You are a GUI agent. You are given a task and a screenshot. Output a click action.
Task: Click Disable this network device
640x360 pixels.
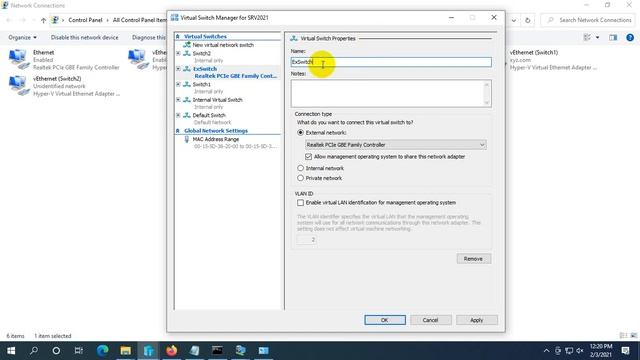click(84, 38)
